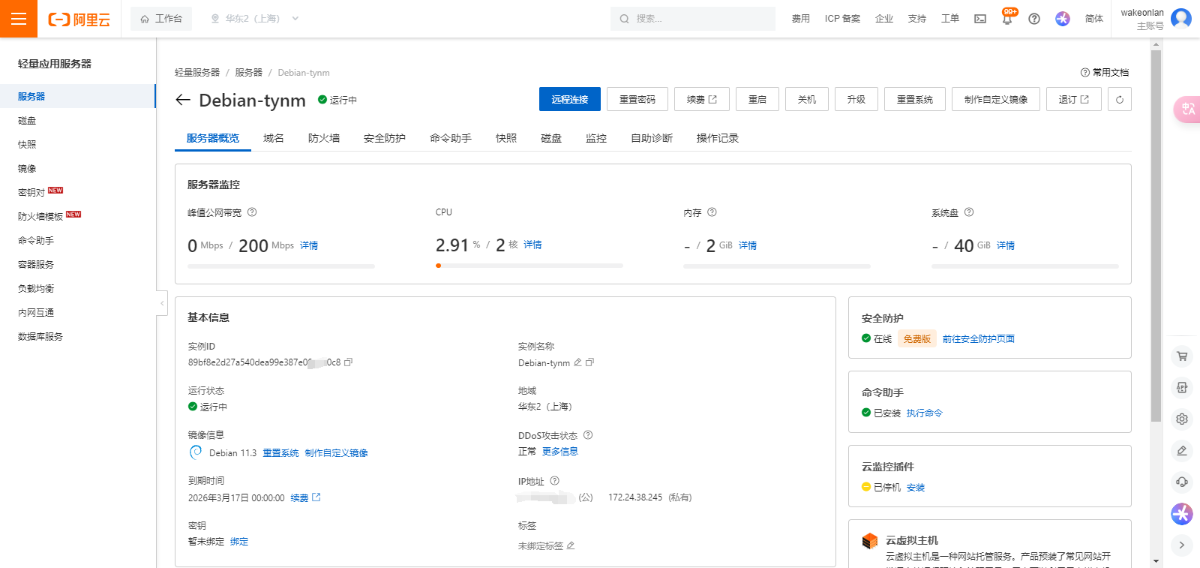Switch to the 快照 tab
The width and height of the screenshot is (1200, 568).
506,138
